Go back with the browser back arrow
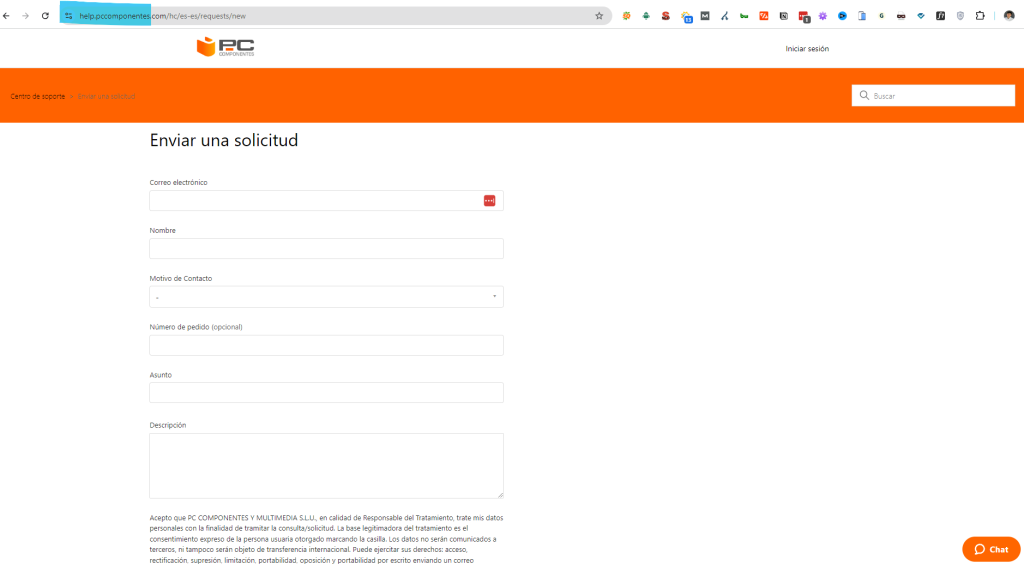 pos(8,16)
